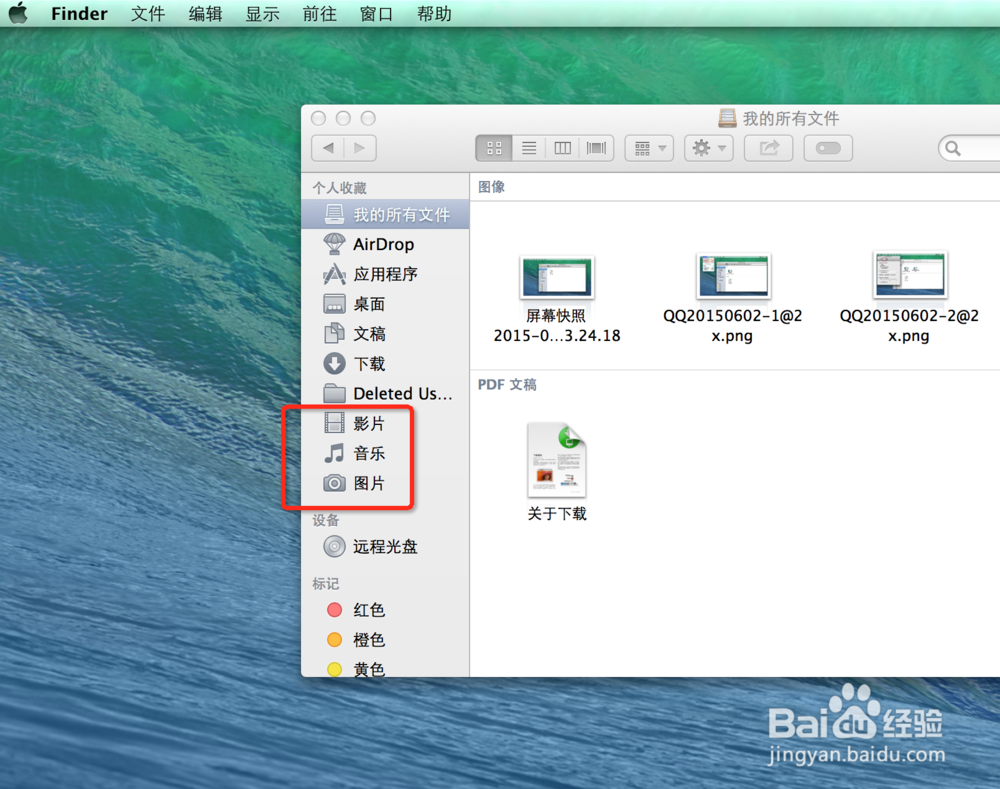Viewport: 1000px width, 789px height.
Task: Select 远程光盘 device
Action: [x=385, y=547]
